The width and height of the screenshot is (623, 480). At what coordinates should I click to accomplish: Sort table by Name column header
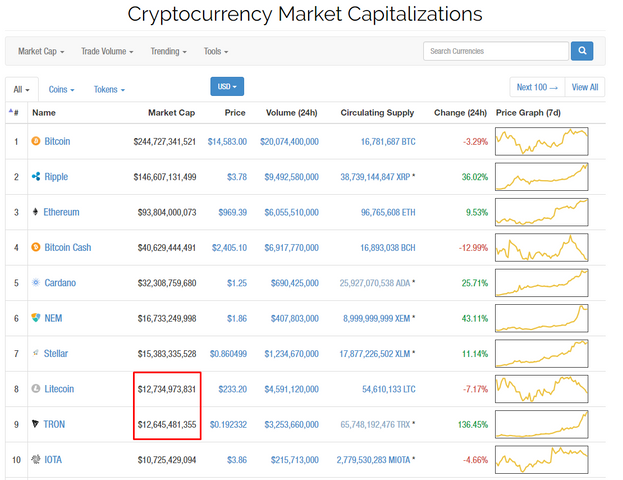click(44, 113)
